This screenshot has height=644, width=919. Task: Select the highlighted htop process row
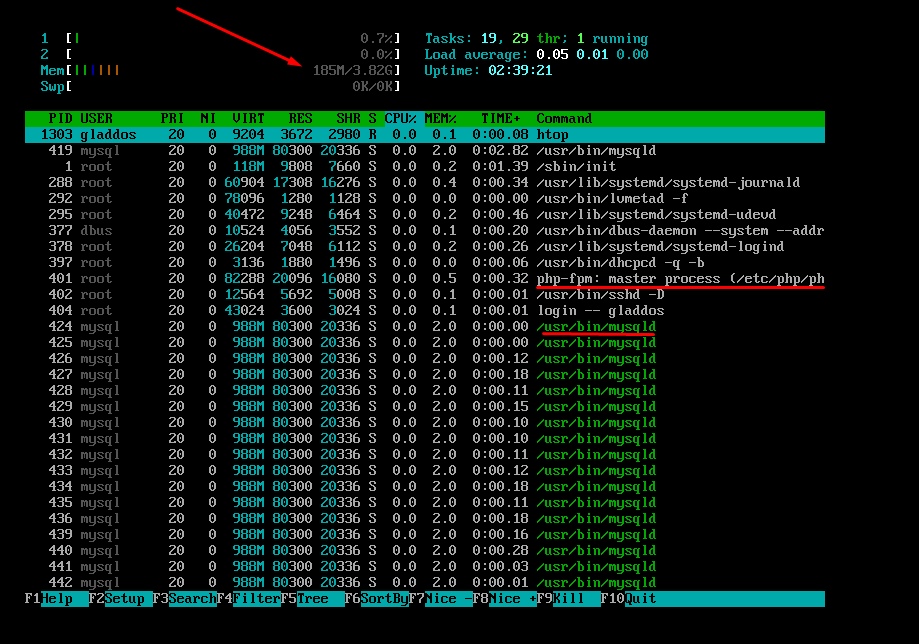click(x=425, y=135)
